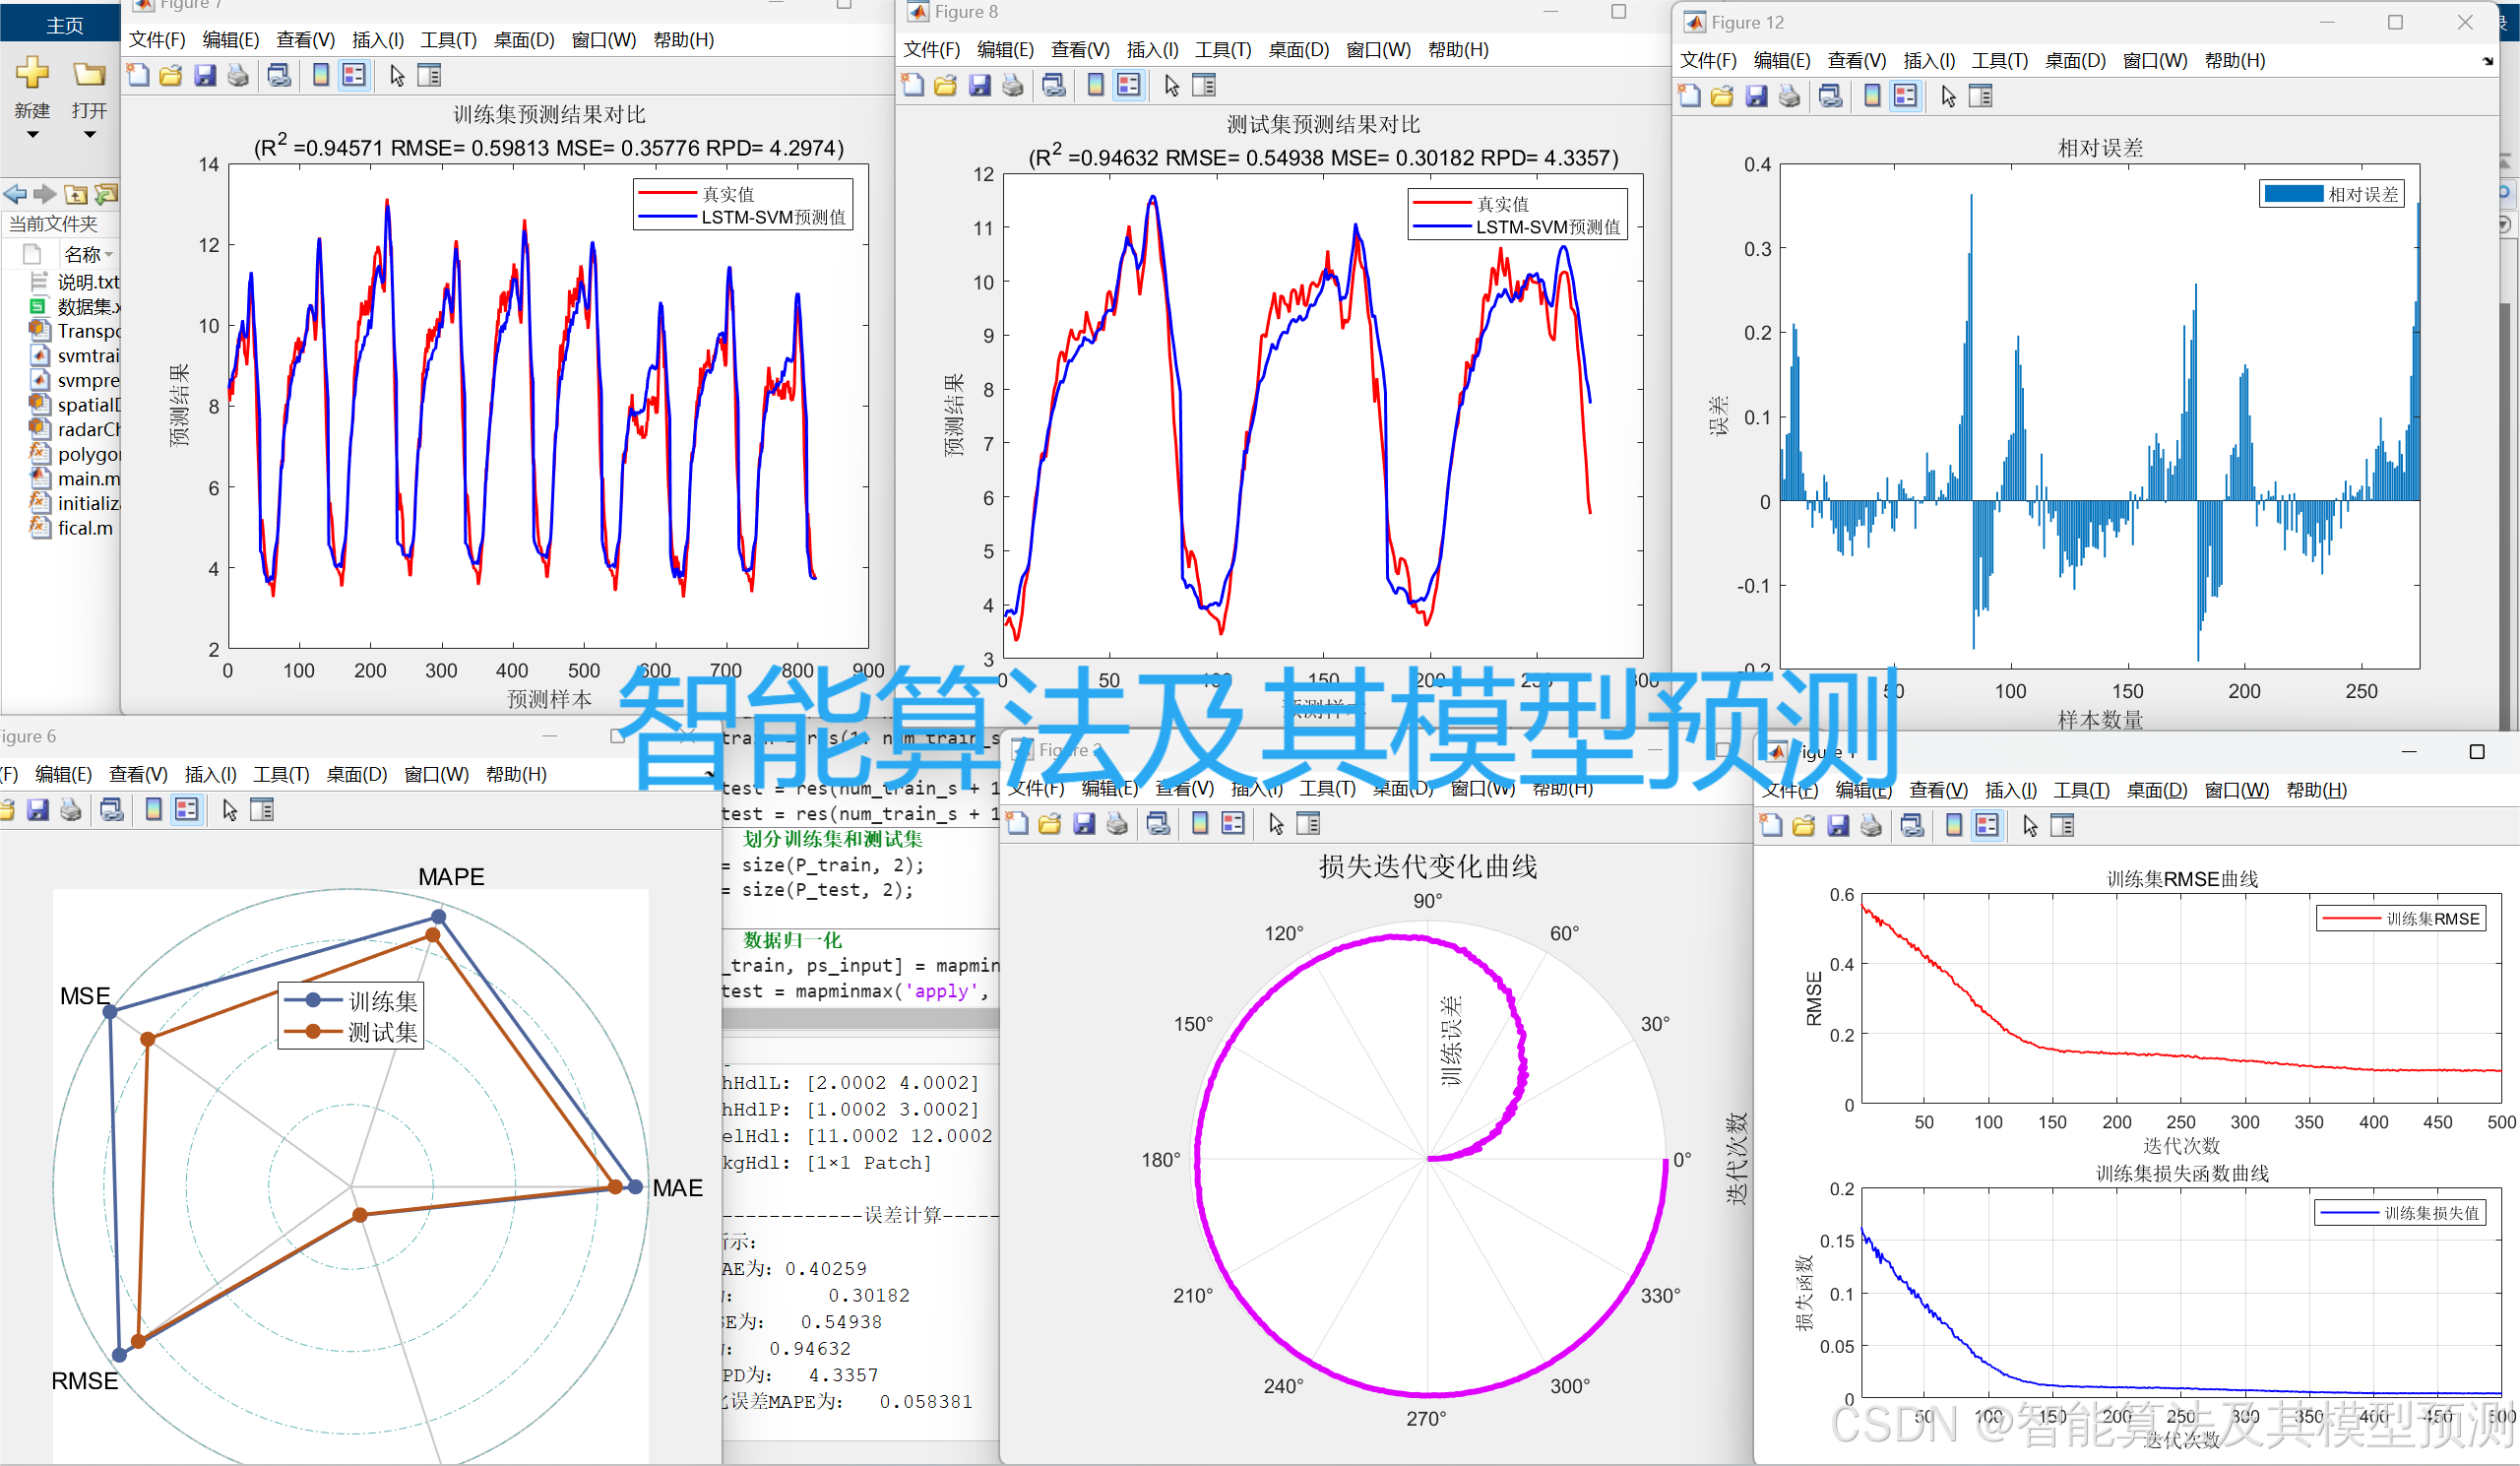The height and width of the screenshot is (1466, 2520).
Task: Click the new figure icon in Figure 8
Action: coord(912,85)
